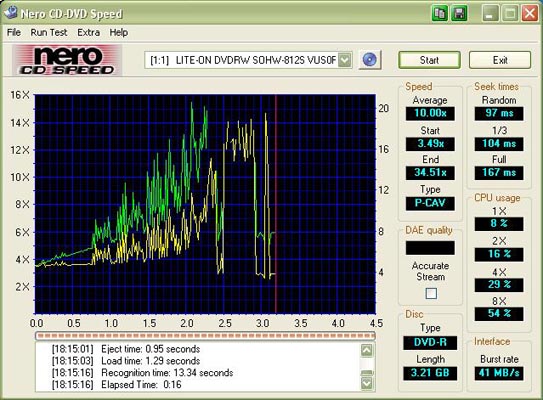Click the empty DAE quality display box
The width and height of the screenshot is (543, 400).
(430, 248)
